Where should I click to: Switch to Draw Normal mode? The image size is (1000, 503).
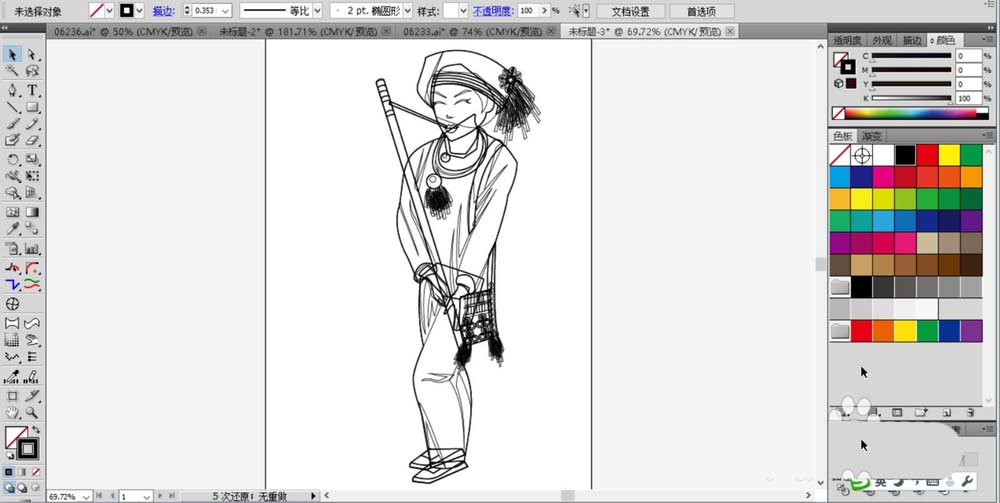[x=9, y=488]
